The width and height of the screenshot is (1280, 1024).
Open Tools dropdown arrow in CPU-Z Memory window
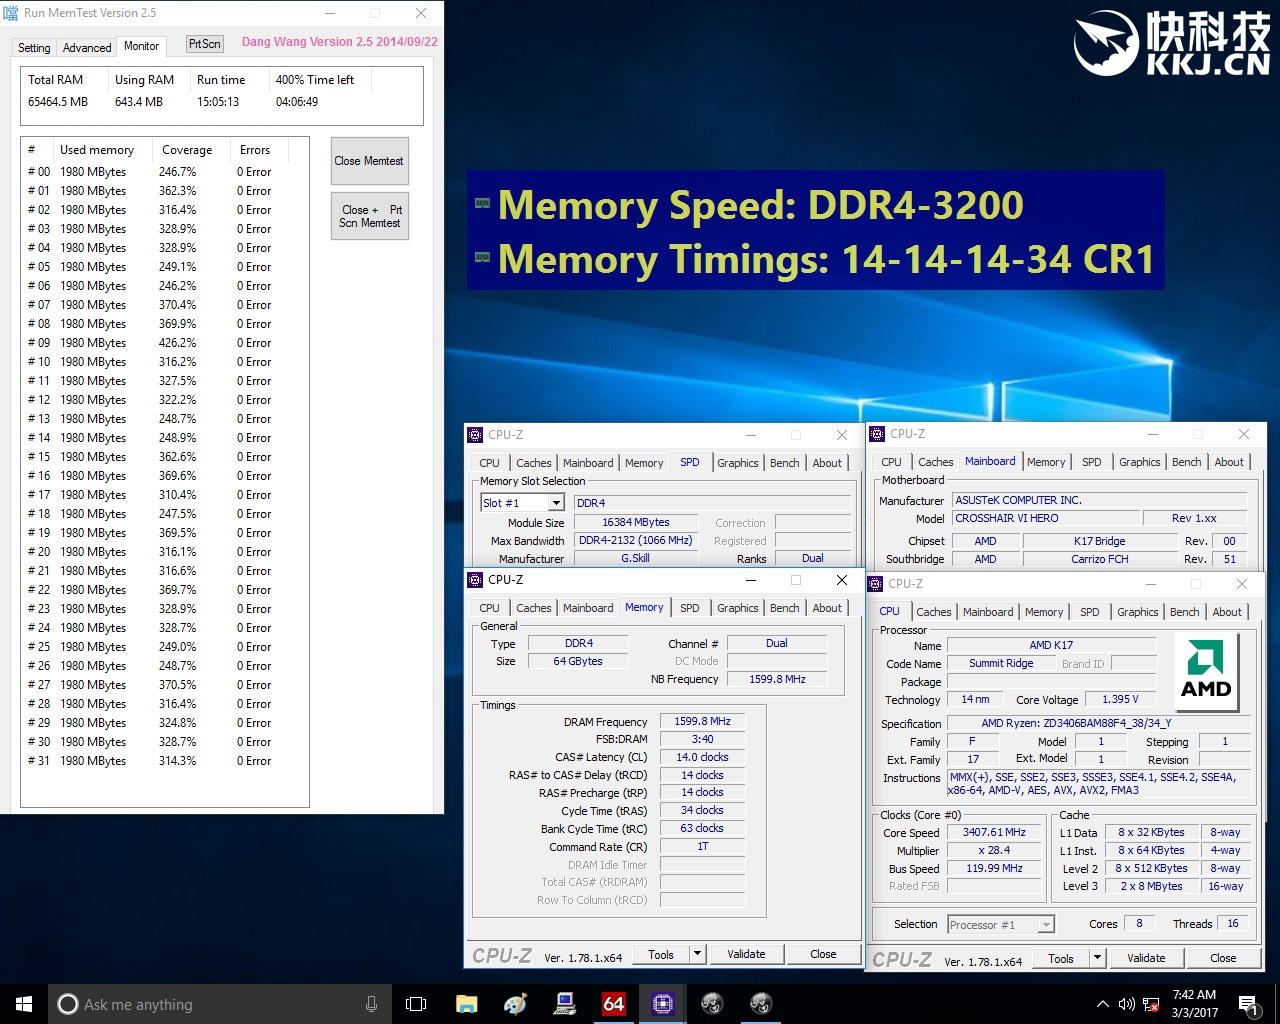698,954
